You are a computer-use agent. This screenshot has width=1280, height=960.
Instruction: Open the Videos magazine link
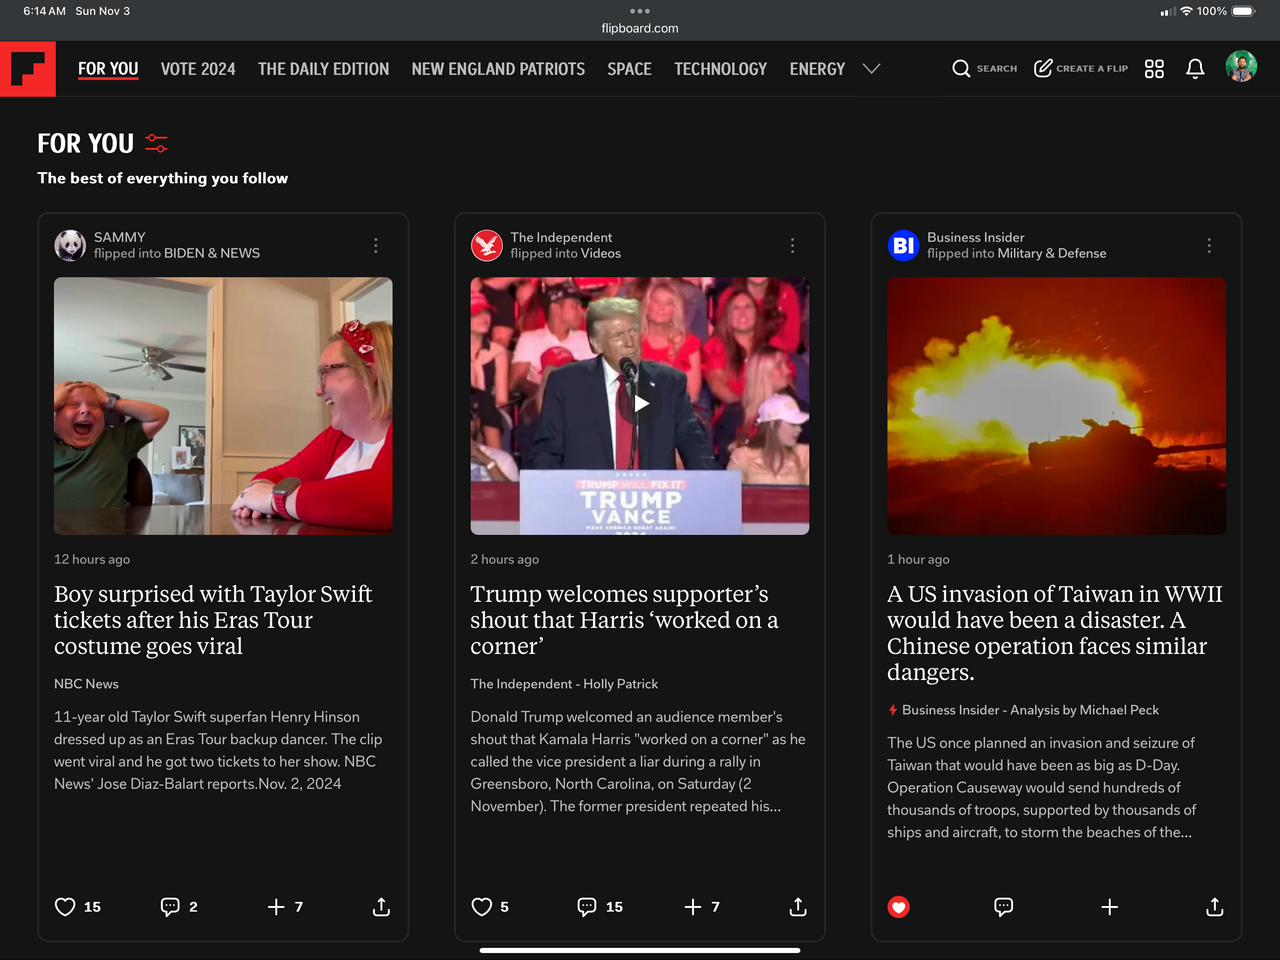click(601, 254)
